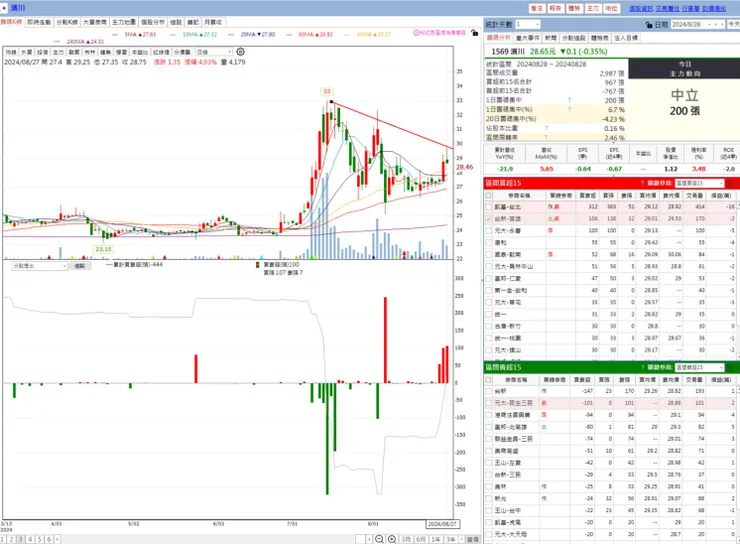Screen dimensions: 740x544
Task: Zoom in the chart with the plus magnifier
Action: coord(392,539)
